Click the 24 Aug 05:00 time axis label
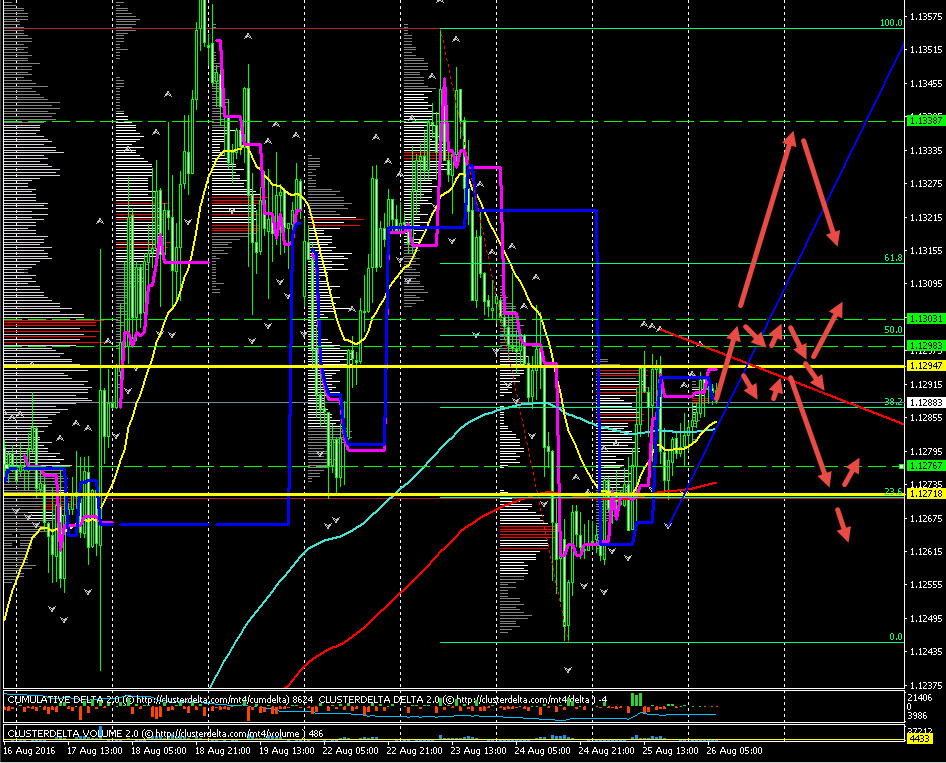 pyautogui.click(x=542, y=751)
